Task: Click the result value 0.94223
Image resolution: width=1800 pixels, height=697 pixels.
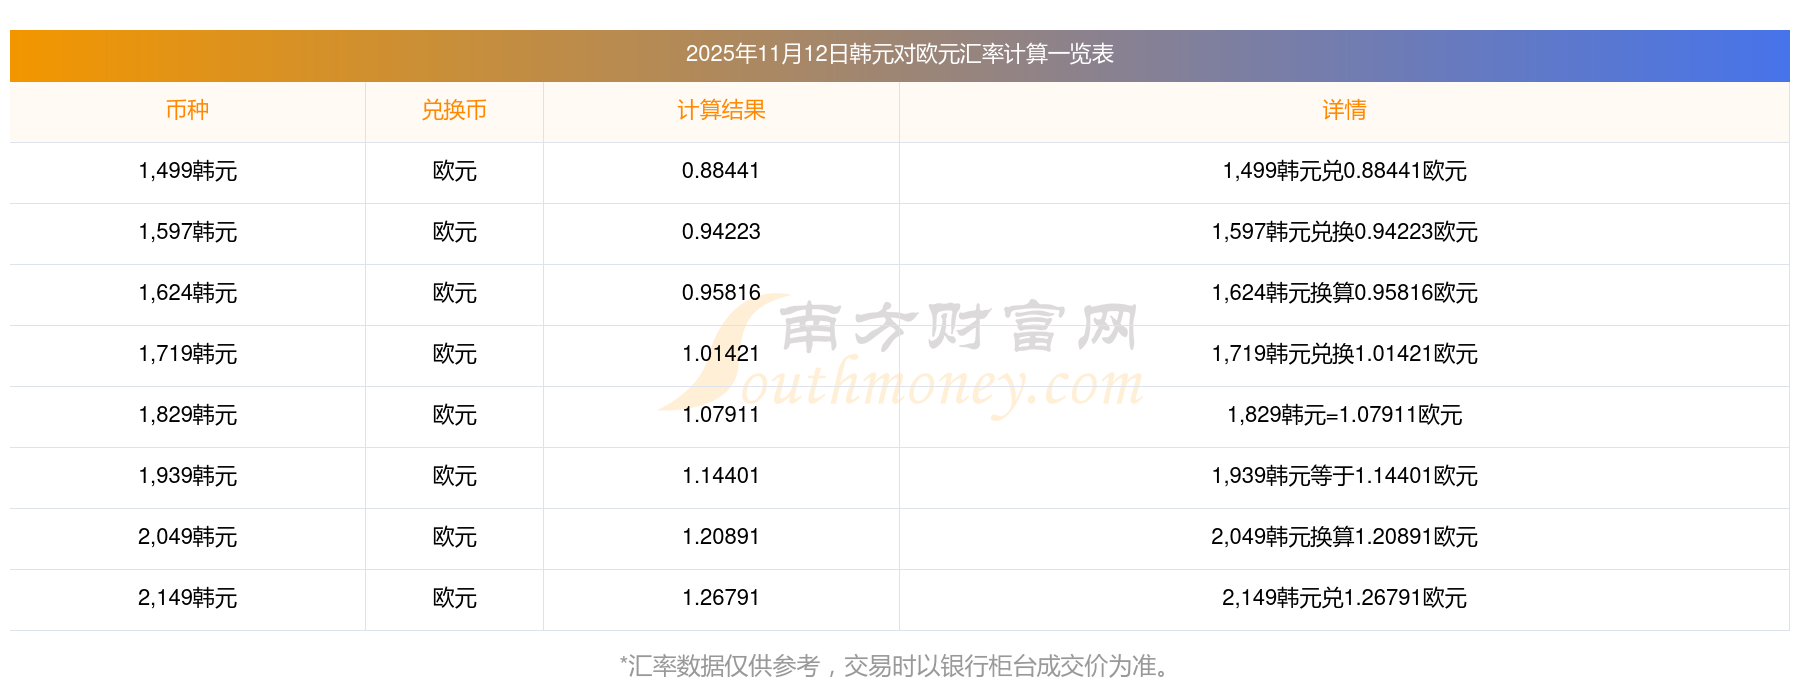Action: coord(721,232)
